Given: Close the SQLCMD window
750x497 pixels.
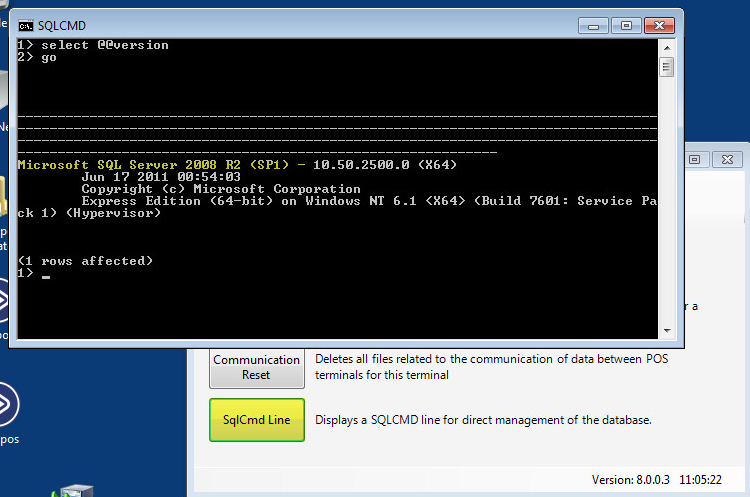Looking at the screenshot, I should 659,25.
